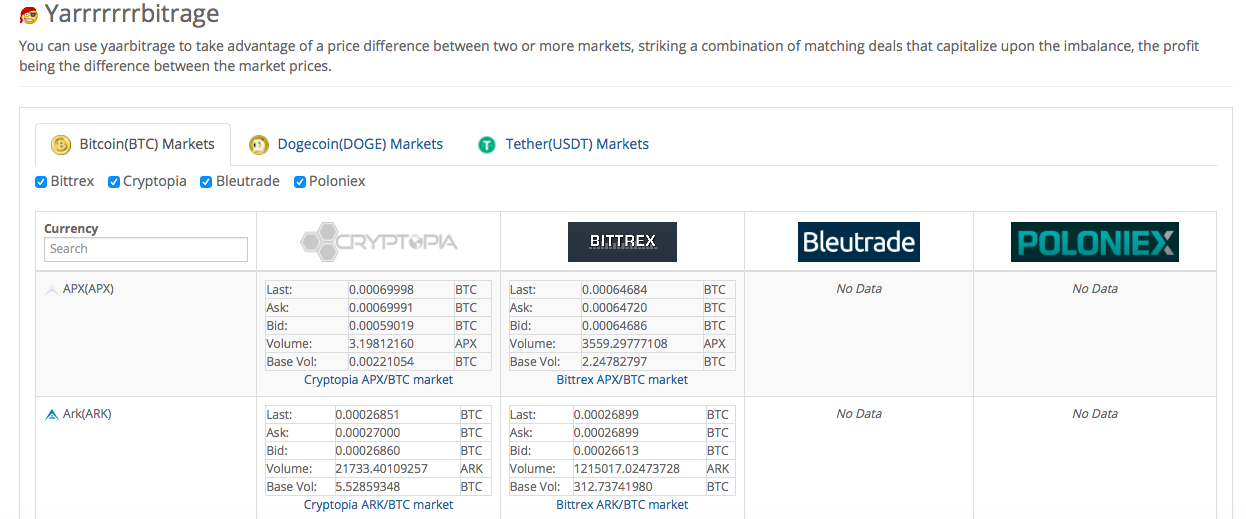Click Bittrex ARK base volume 312.73741980

[613, 487]
